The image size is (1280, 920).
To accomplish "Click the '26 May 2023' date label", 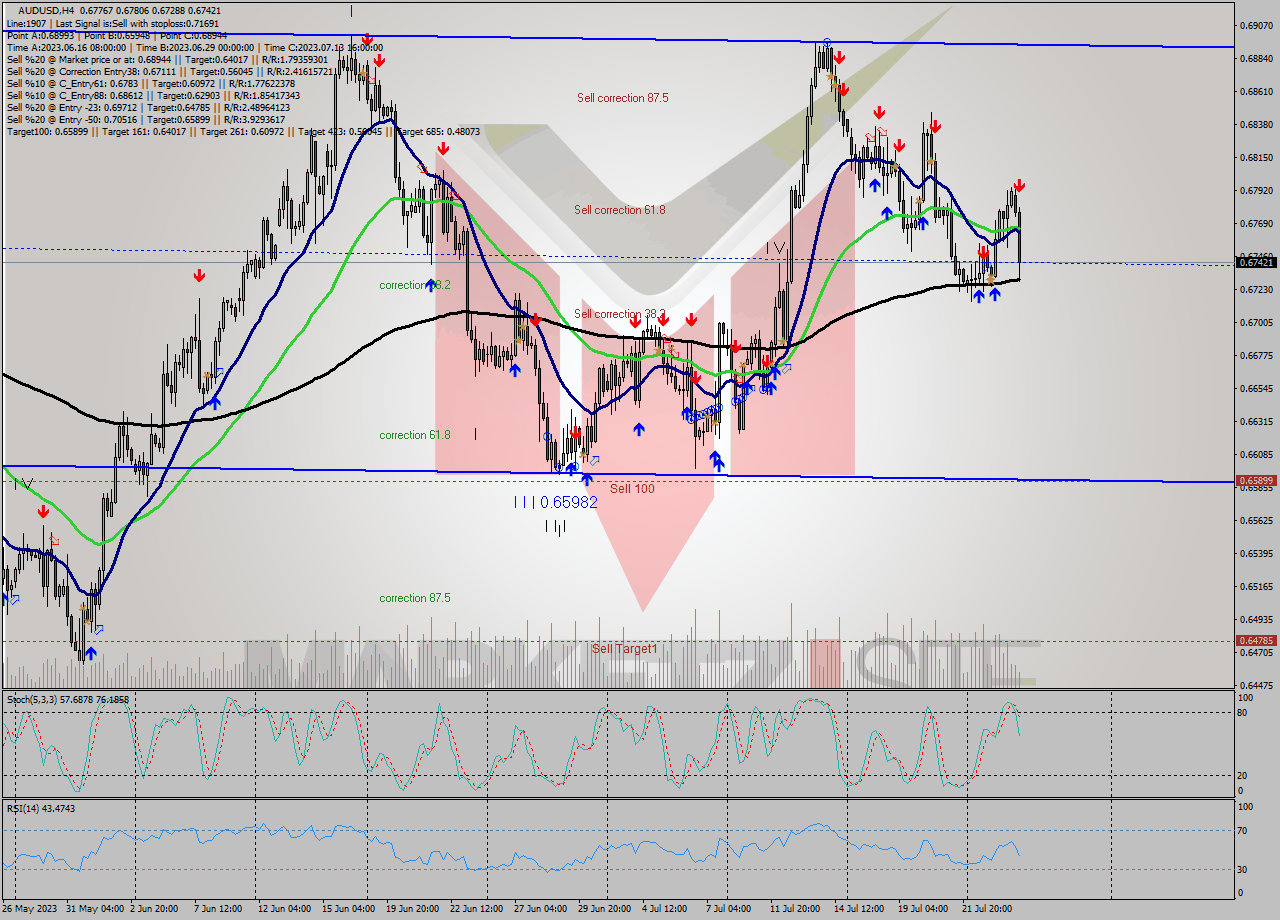I will (30, 908).
